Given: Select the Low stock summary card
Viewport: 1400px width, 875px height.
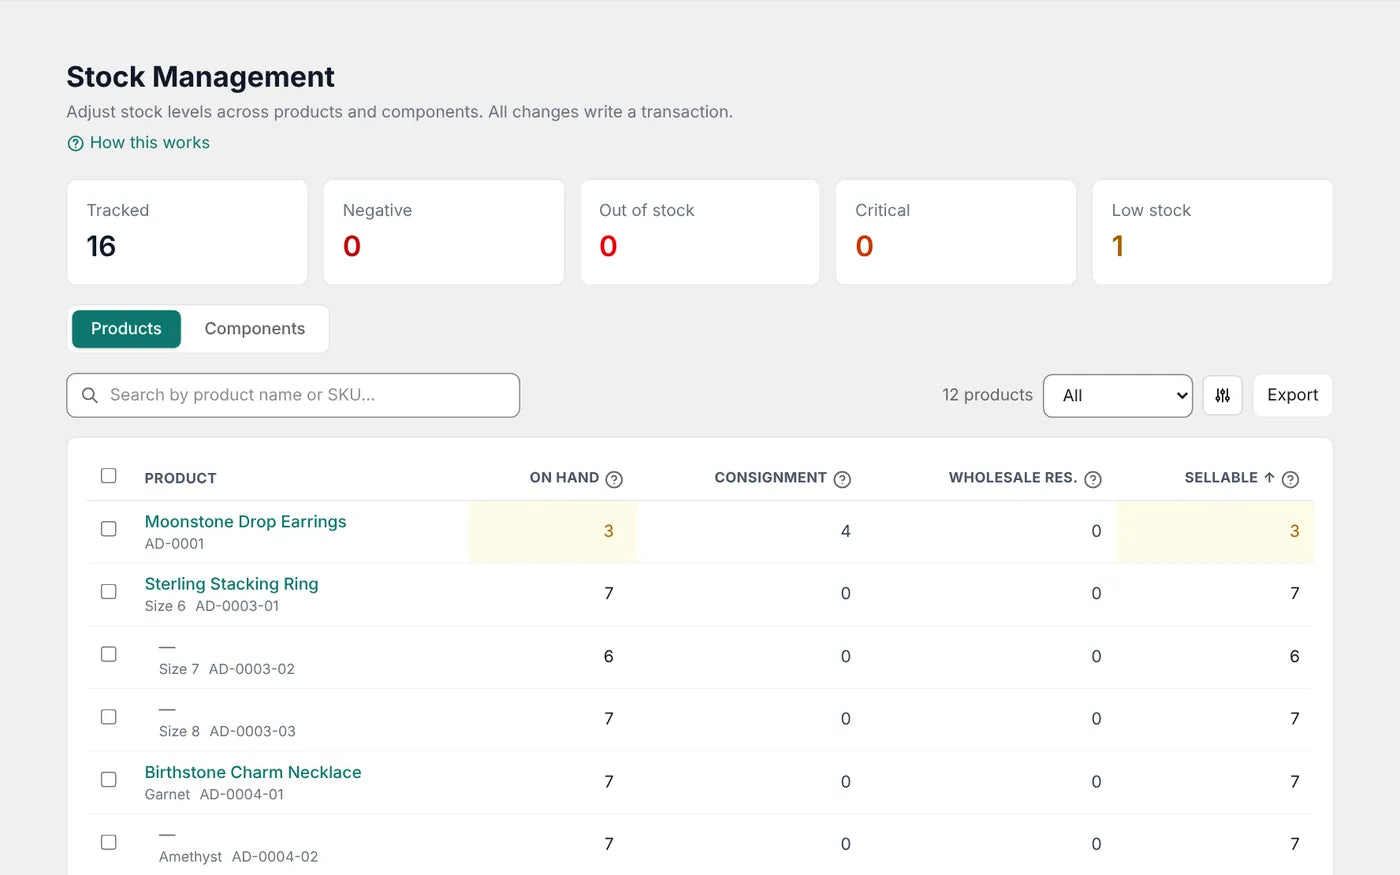Looking at the screenshot, I should [1212, 232].
